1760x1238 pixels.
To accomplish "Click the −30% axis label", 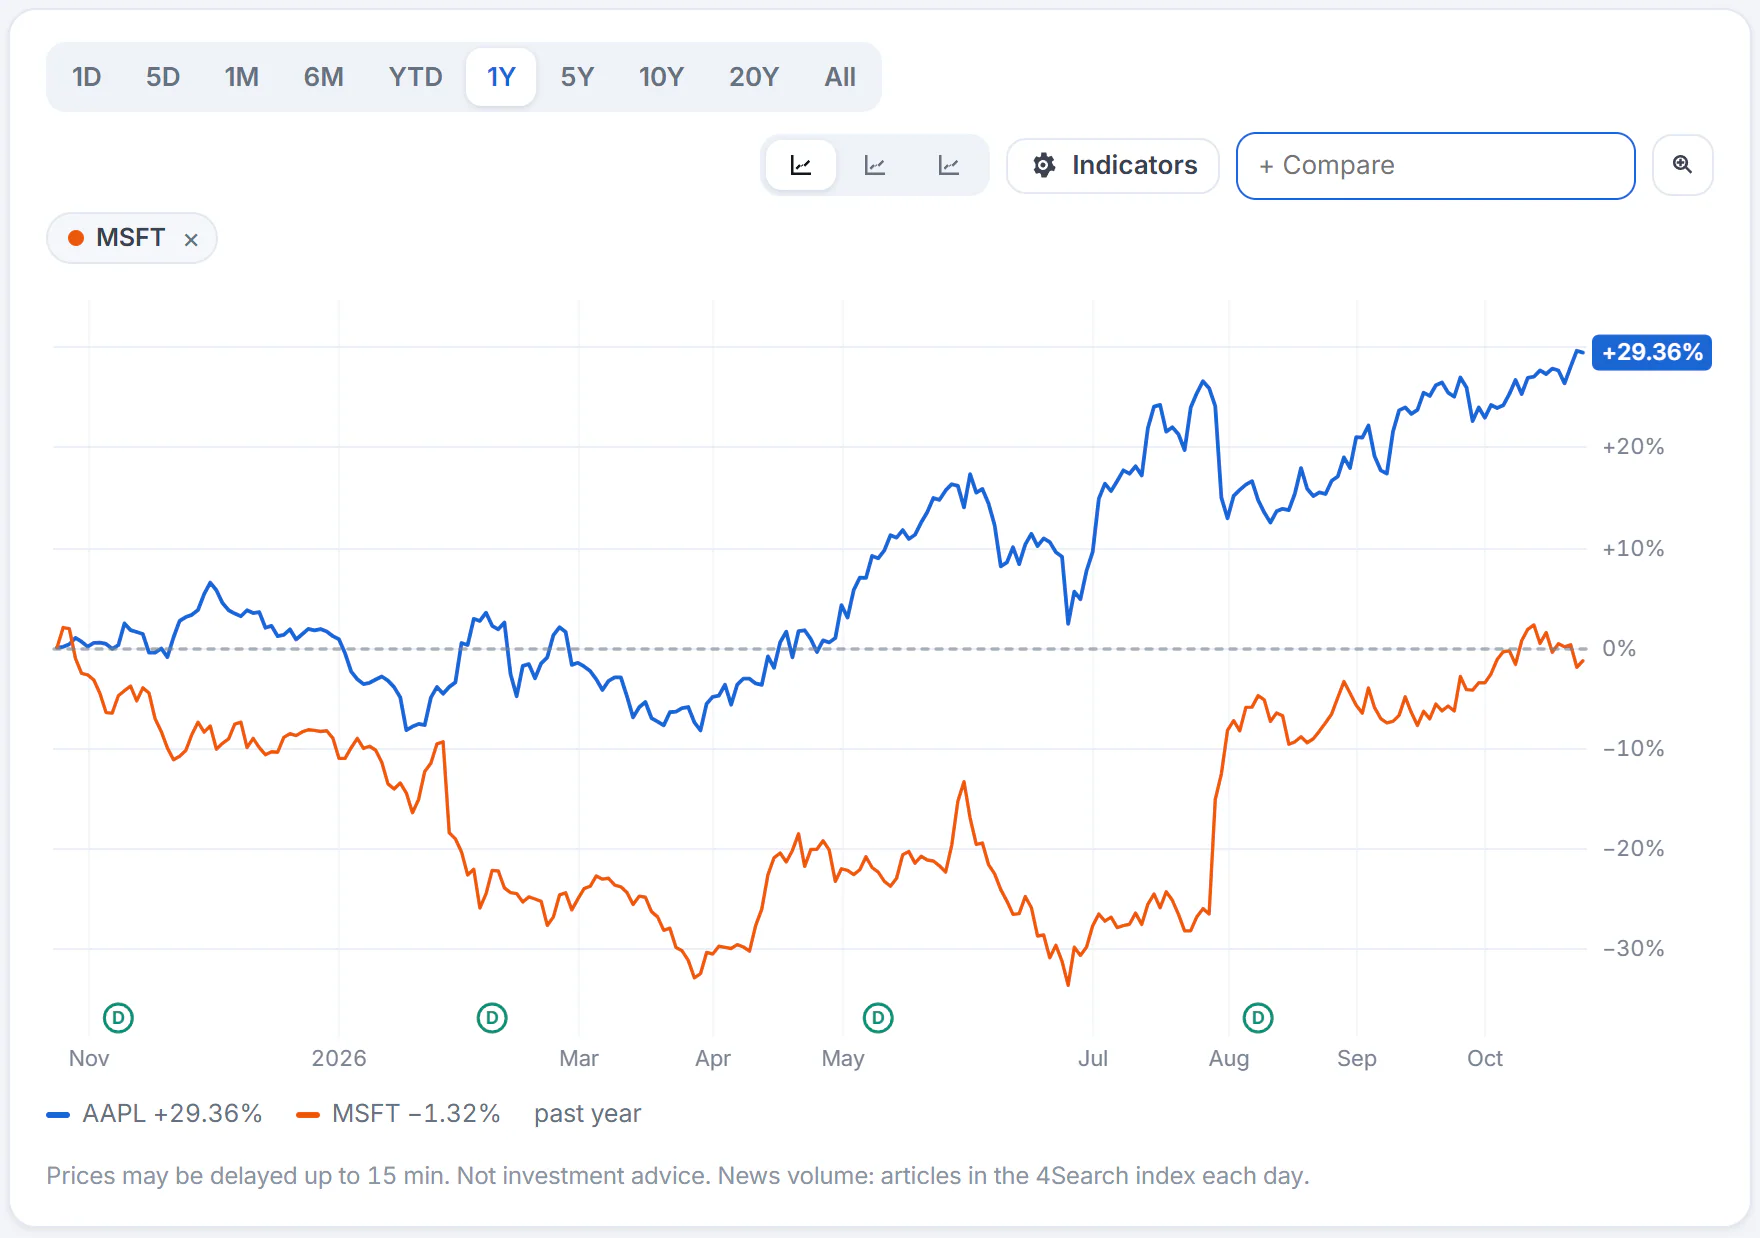I will (1633, 949).
